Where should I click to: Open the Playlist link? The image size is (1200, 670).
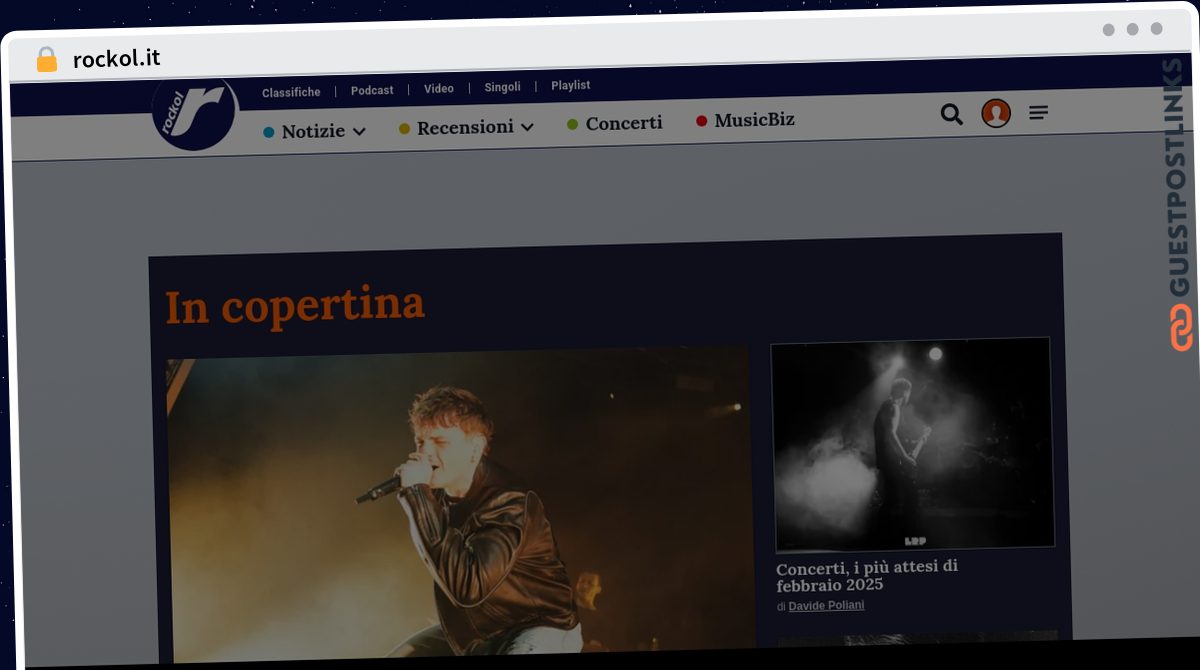571,85
